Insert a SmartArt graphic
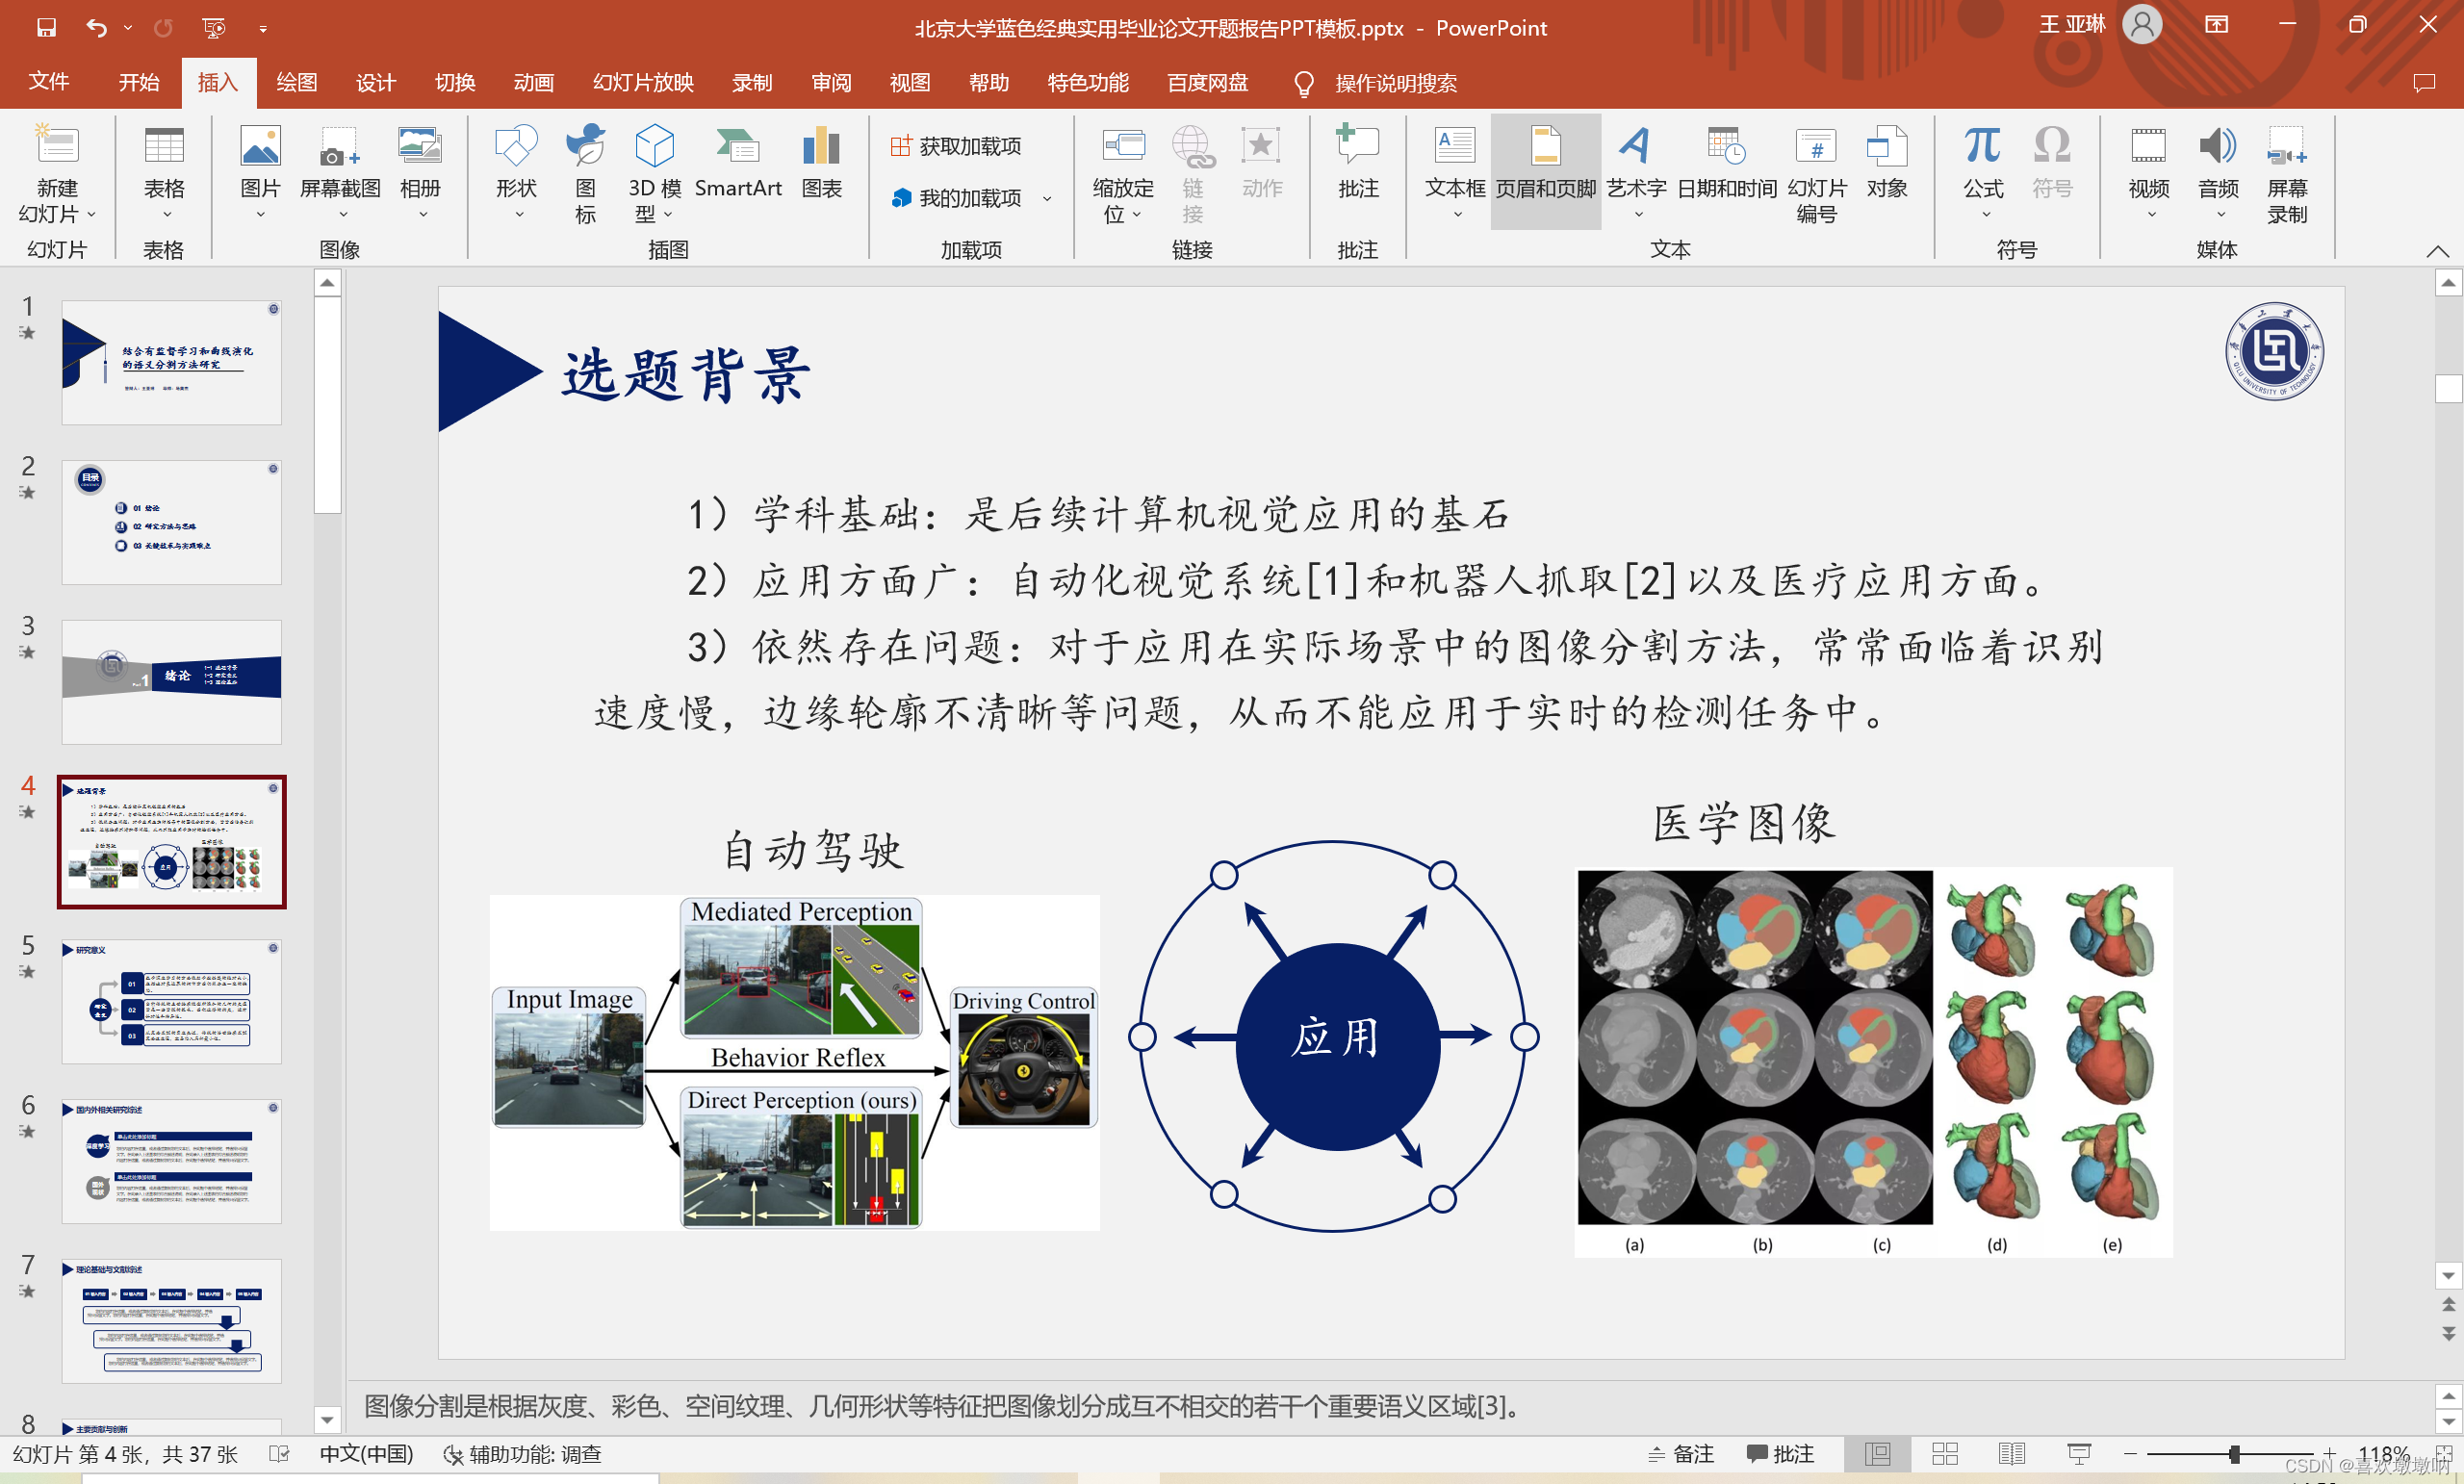This screenshot has width=2464, height=1484. (x=739, y=165)
